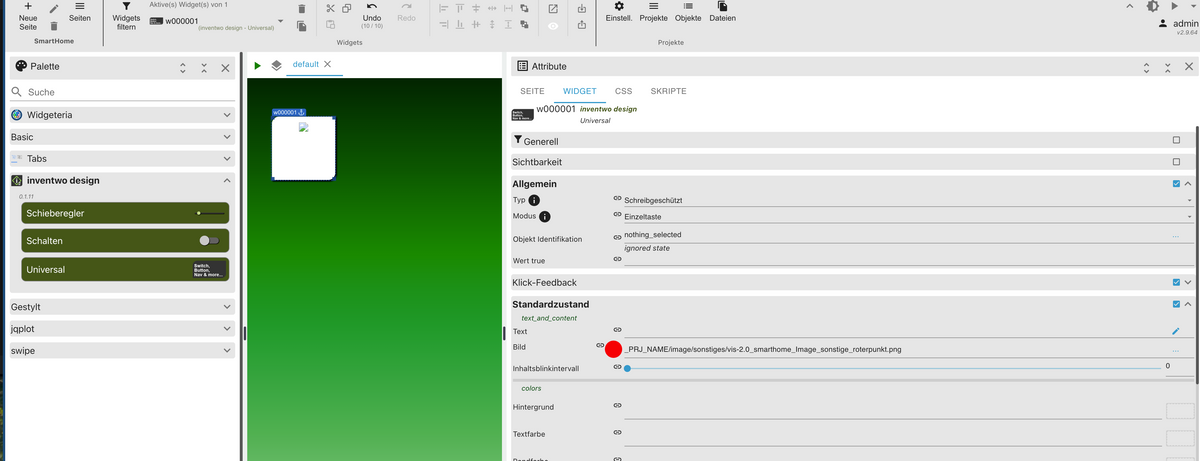Select the default view tab
The image size is (1200, 461).
pos(306,64)
